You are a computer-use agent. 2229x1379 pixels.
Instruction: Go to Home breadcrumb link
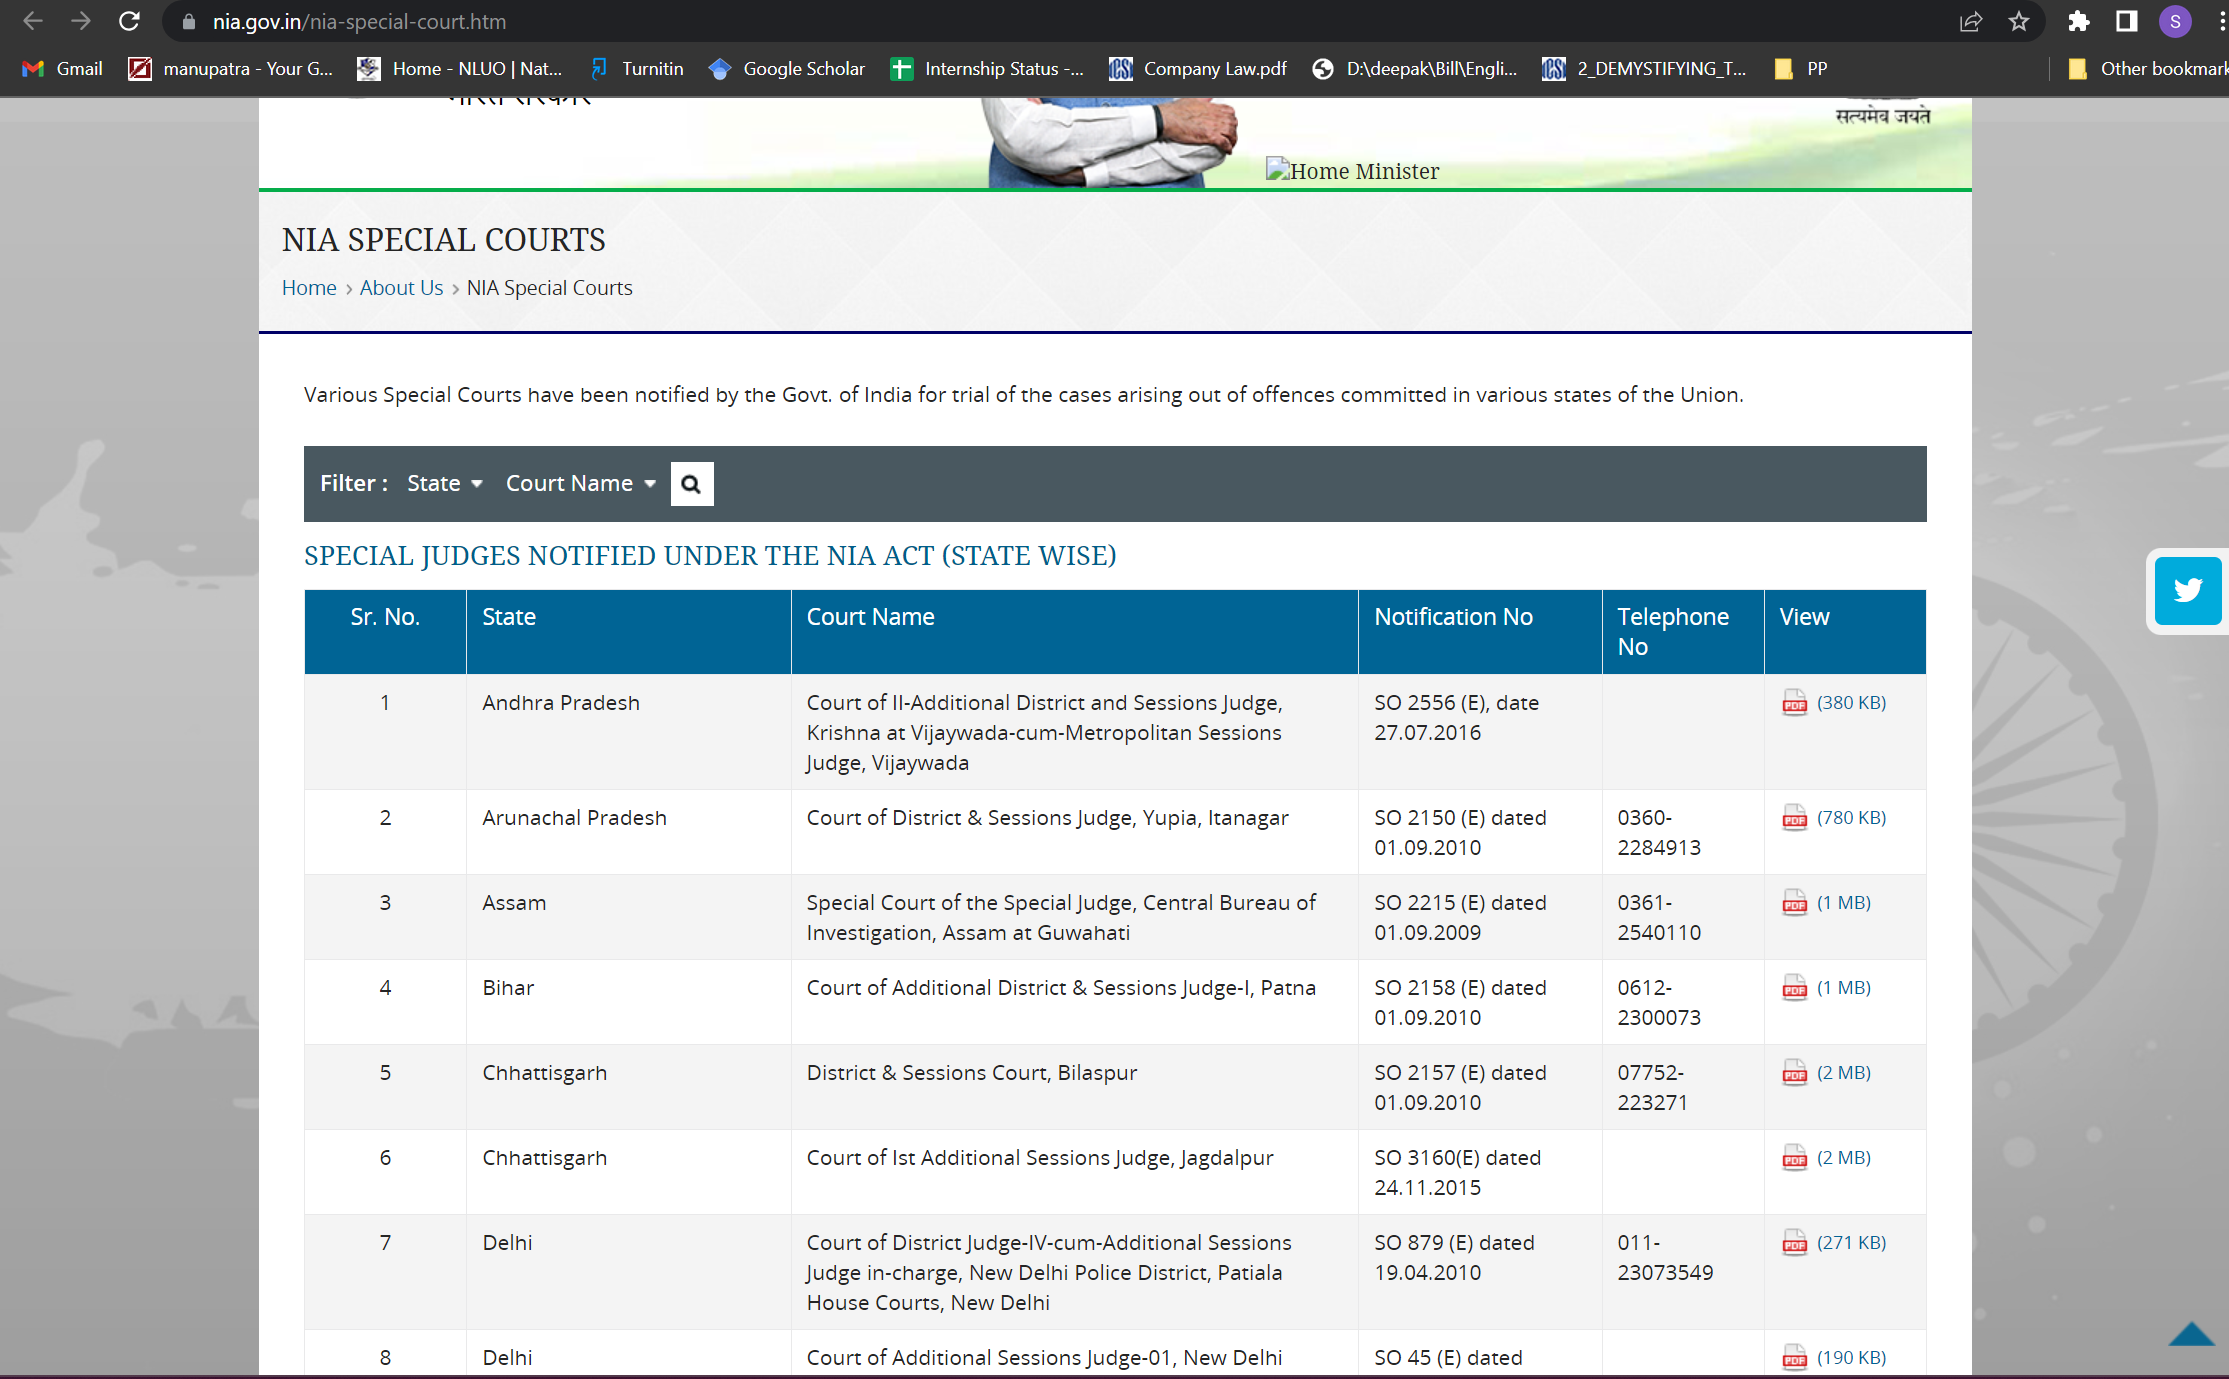coord(309,288)
